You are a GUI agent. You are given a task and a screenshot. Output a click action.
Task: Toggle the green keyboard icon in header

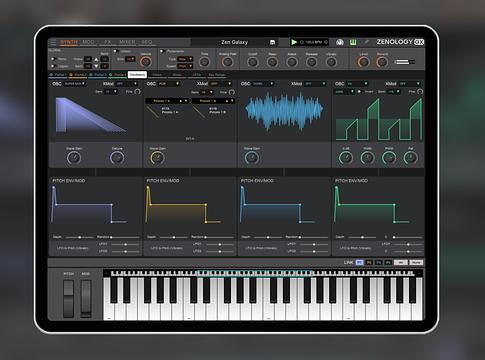coord(353,42)
